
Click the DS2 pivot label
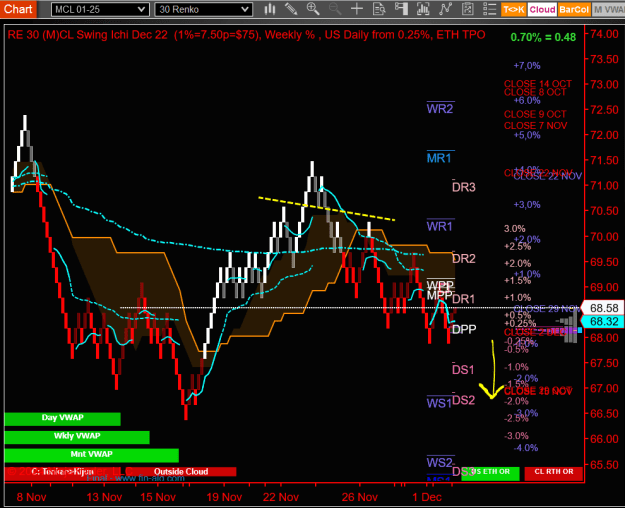tap(464, 400)
